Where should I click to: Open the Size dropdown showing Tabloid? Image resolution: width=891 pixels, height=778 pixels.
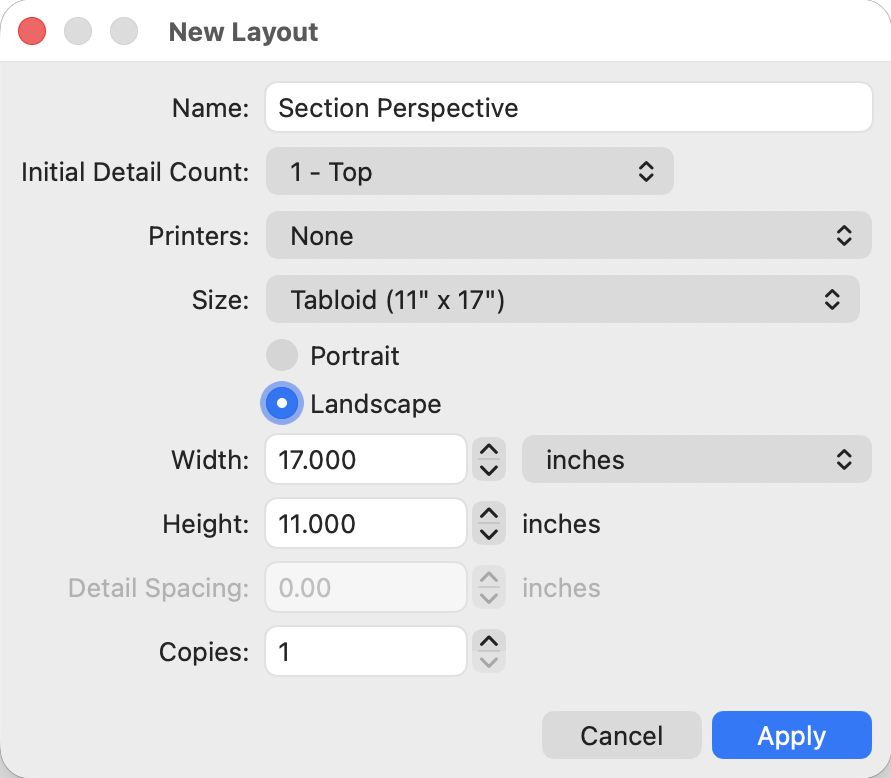pyautogui.click(x=563, y=299)
